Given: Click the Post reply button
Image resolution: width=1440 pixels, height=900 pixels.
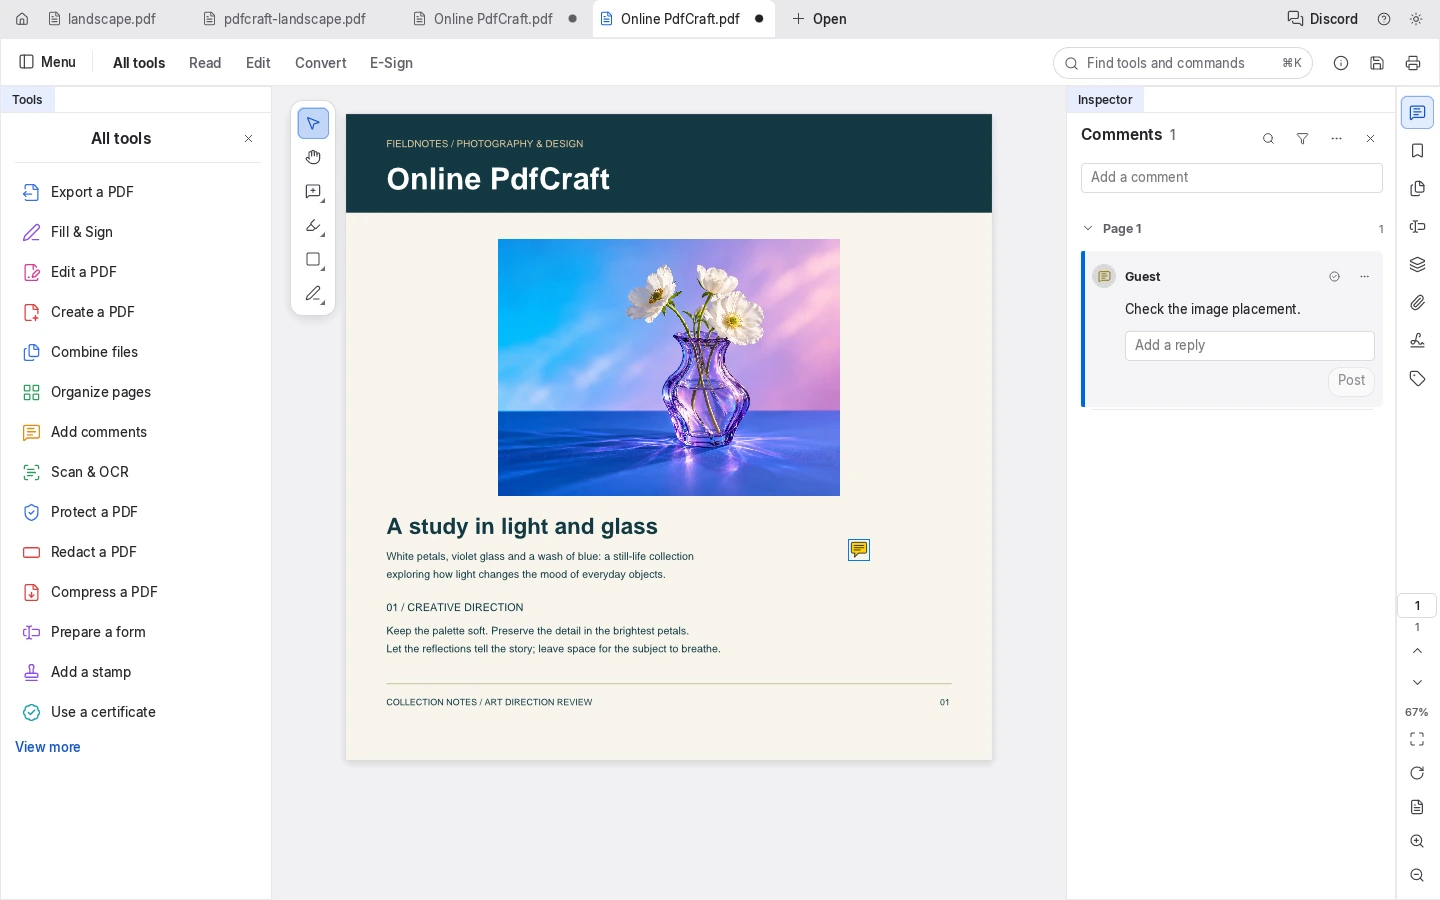Looking at the screenshot, I should point(1351,381).
